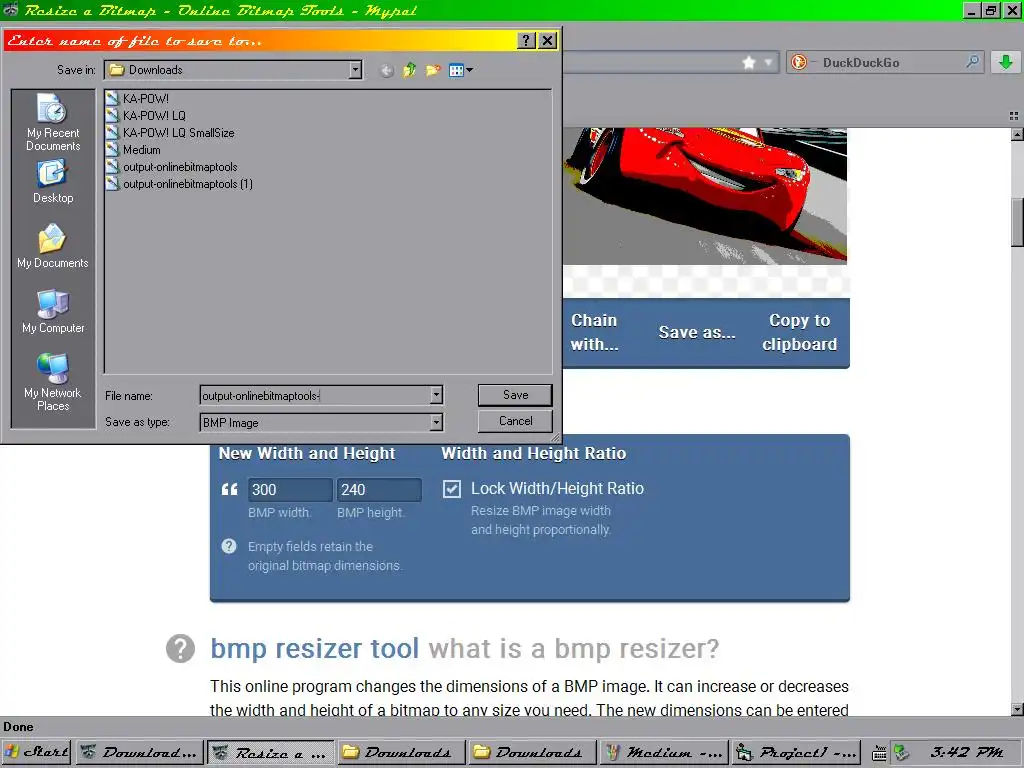Open the bookmark star dropdown arrow

click(769, 63)
